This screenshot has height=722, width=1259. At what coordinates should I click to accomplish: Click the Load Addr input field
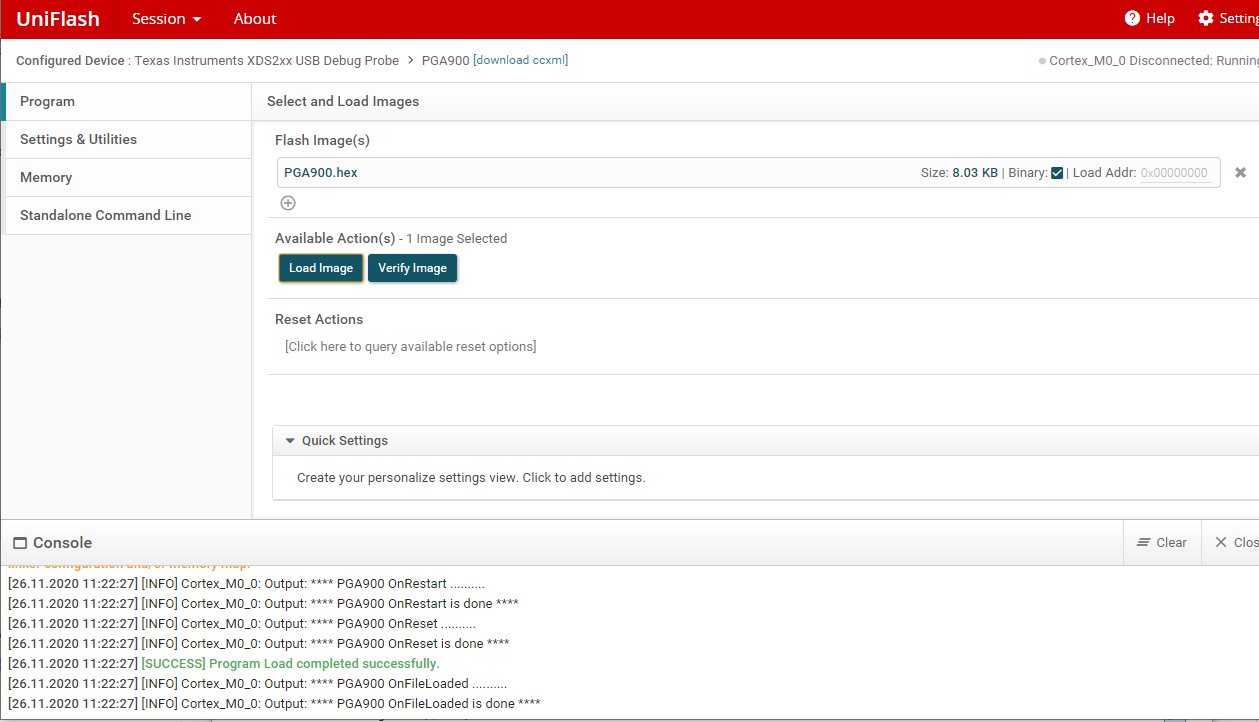coord(1176,173)
